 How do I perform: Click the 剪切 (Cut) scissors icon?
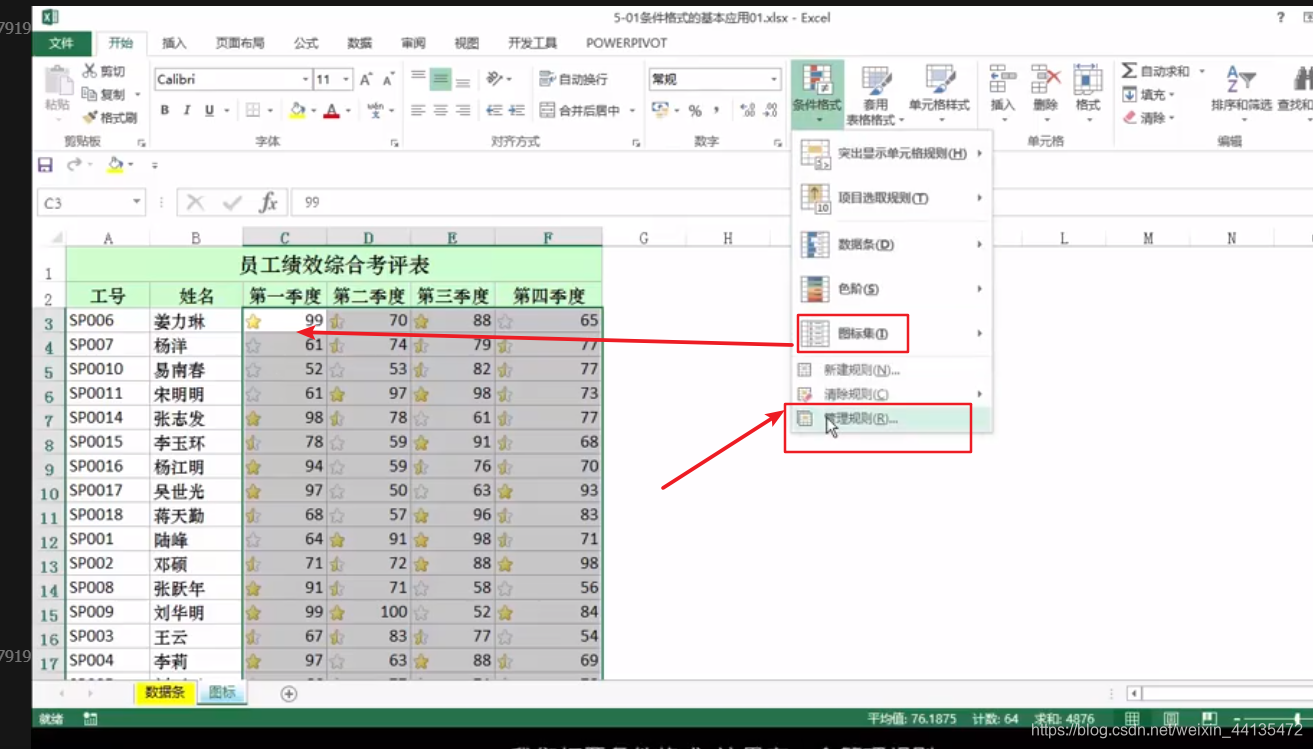pyautogui.click(x=88, y=69)
